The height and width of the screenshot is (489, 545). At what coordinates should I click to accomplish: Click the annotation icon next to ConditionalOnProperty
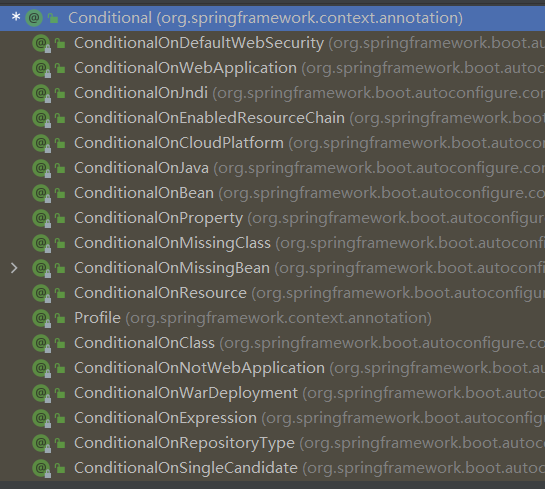point(41,219)
